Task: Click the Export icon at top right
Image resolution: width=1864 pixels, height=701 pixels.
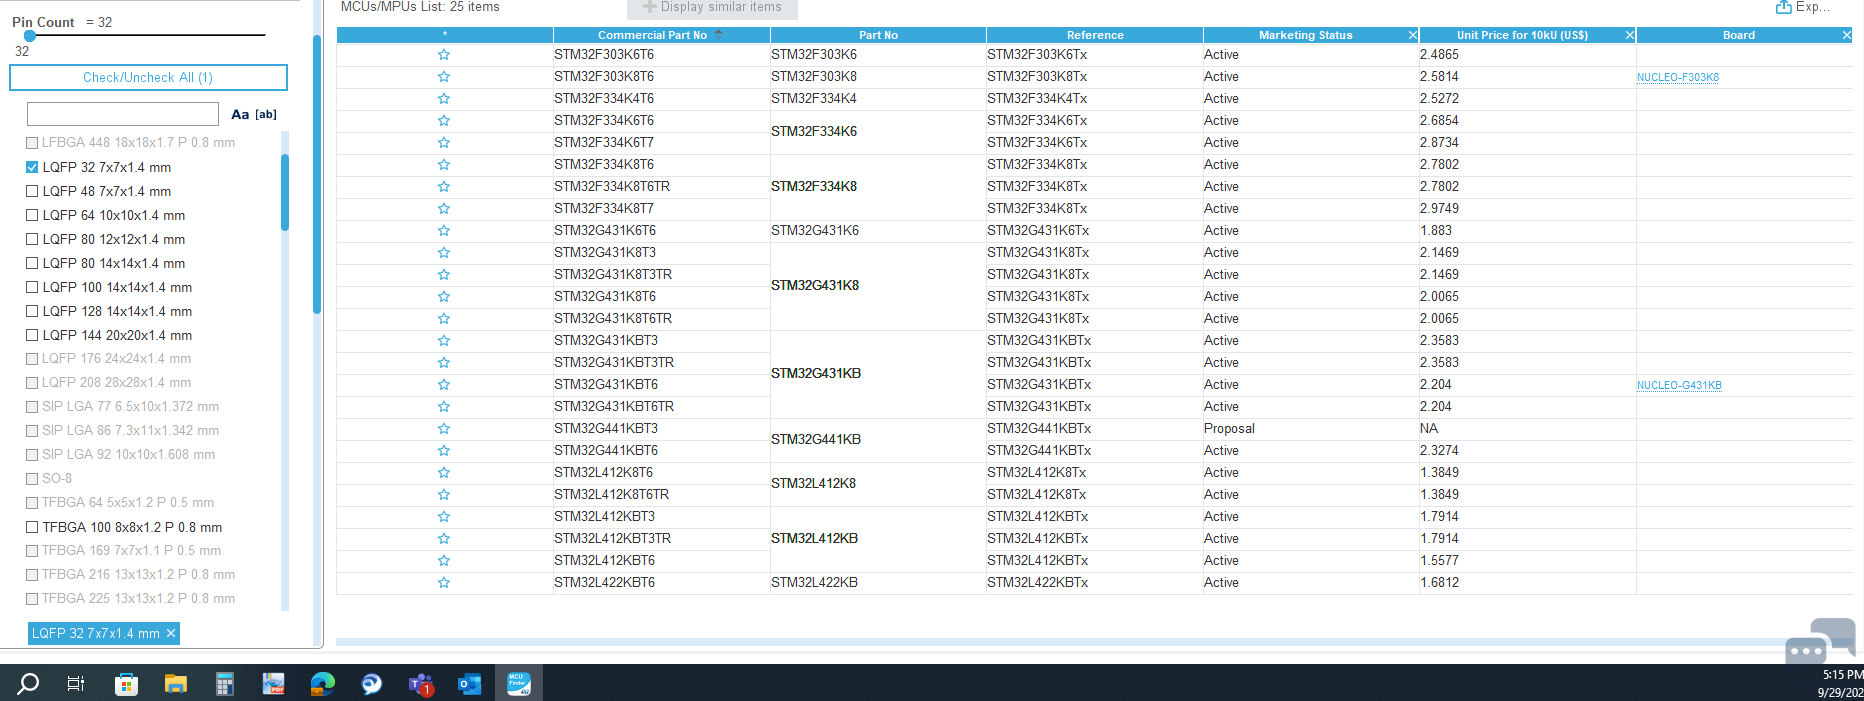Action: click(1783, 7)
